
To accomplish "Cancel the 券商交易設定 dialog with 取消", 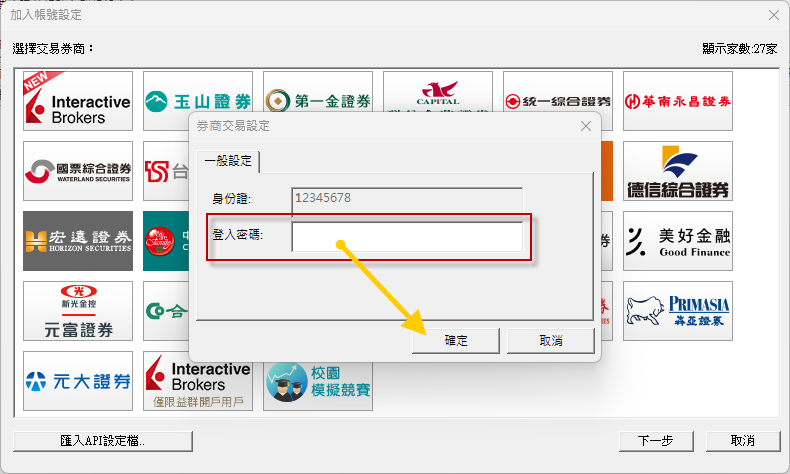I will [x=551, y=341].
